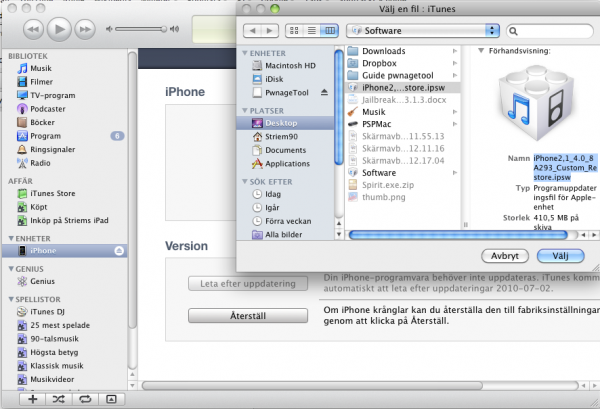Image resolution: width=600 pixels, height=409 pixels.
Task: Skip to previous track in iTunes
Action: 33,29
